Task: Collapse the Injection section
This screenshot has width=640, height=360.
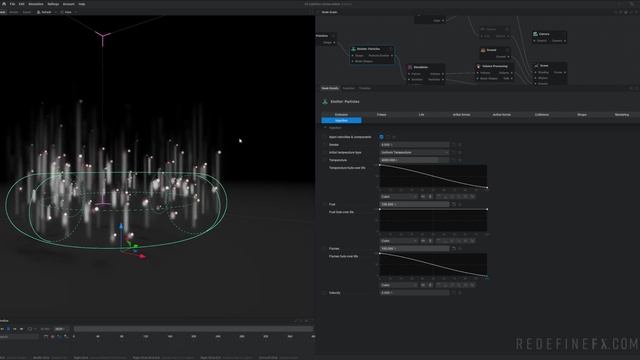Action: [x=325, y=128]
